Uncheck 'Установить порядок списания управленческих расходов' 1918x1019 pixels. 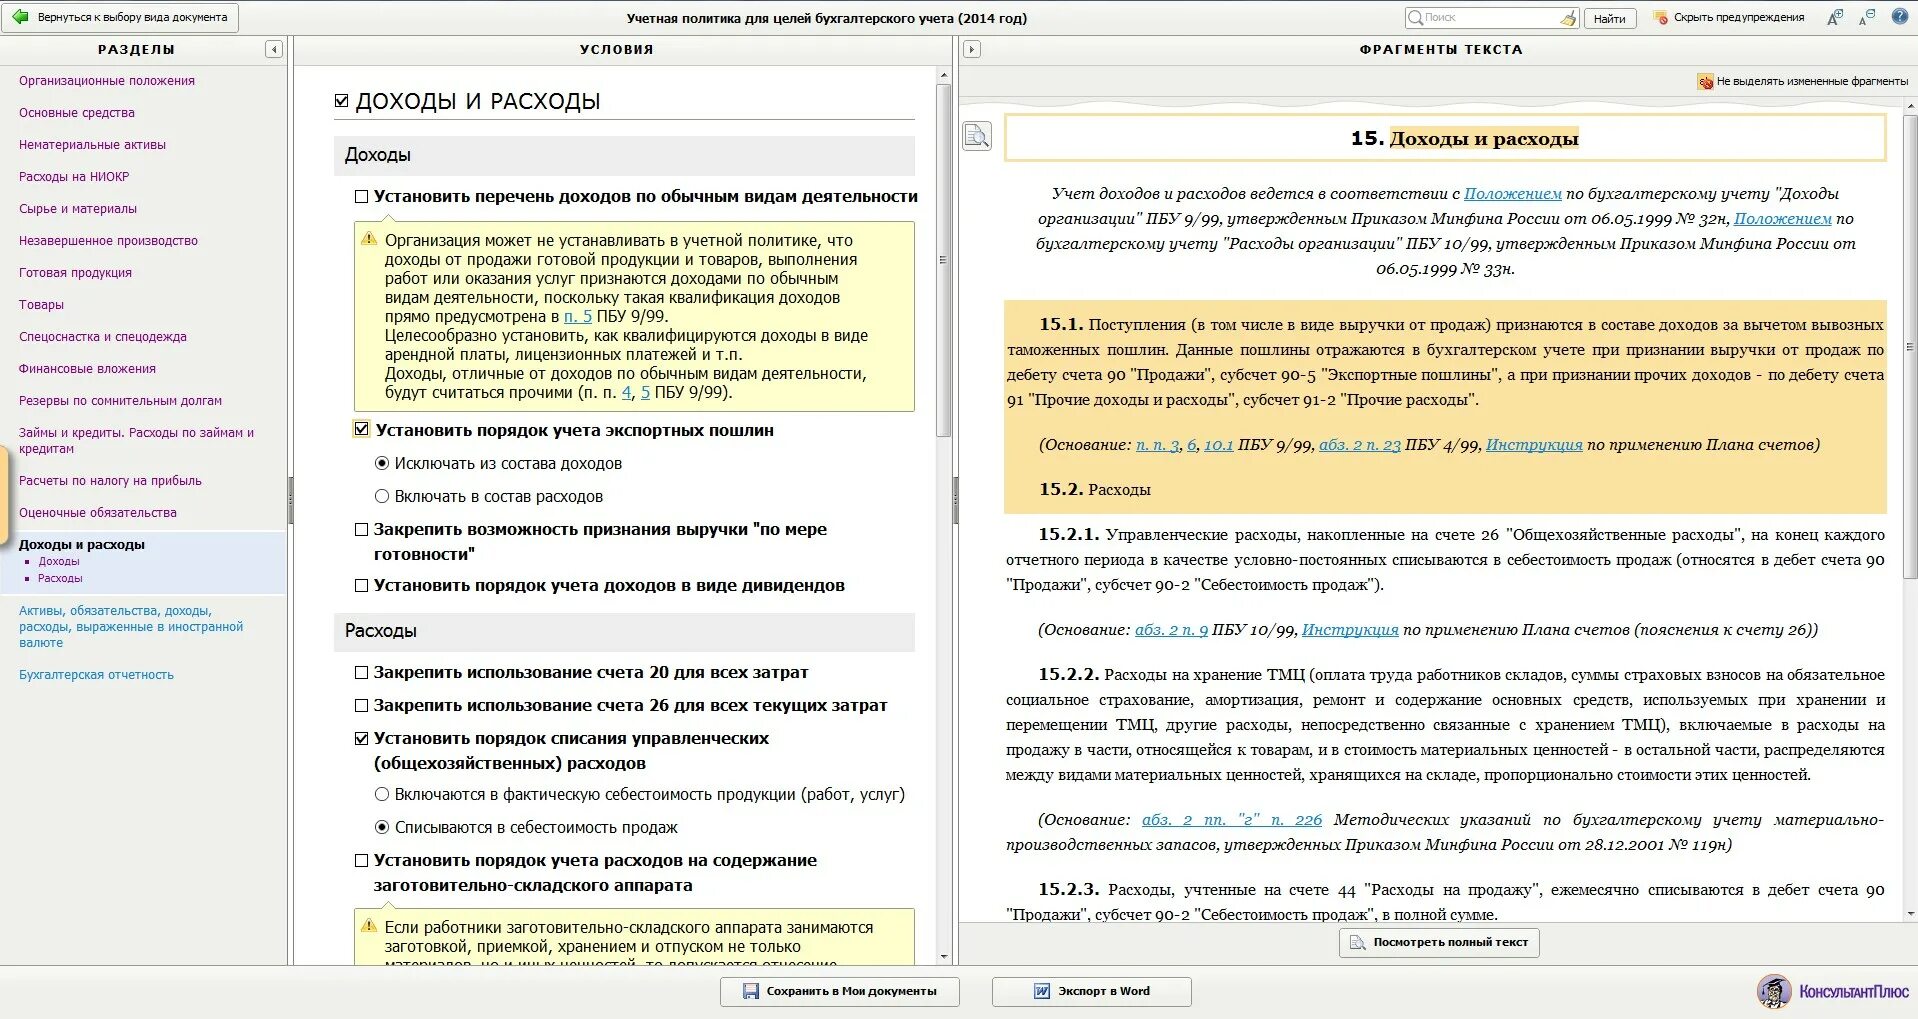point(361,739)
